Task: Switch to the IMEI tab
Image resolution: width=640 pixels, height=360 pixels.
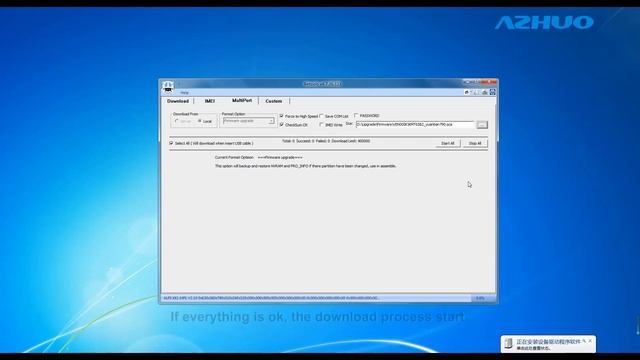Action: (210, 101)
